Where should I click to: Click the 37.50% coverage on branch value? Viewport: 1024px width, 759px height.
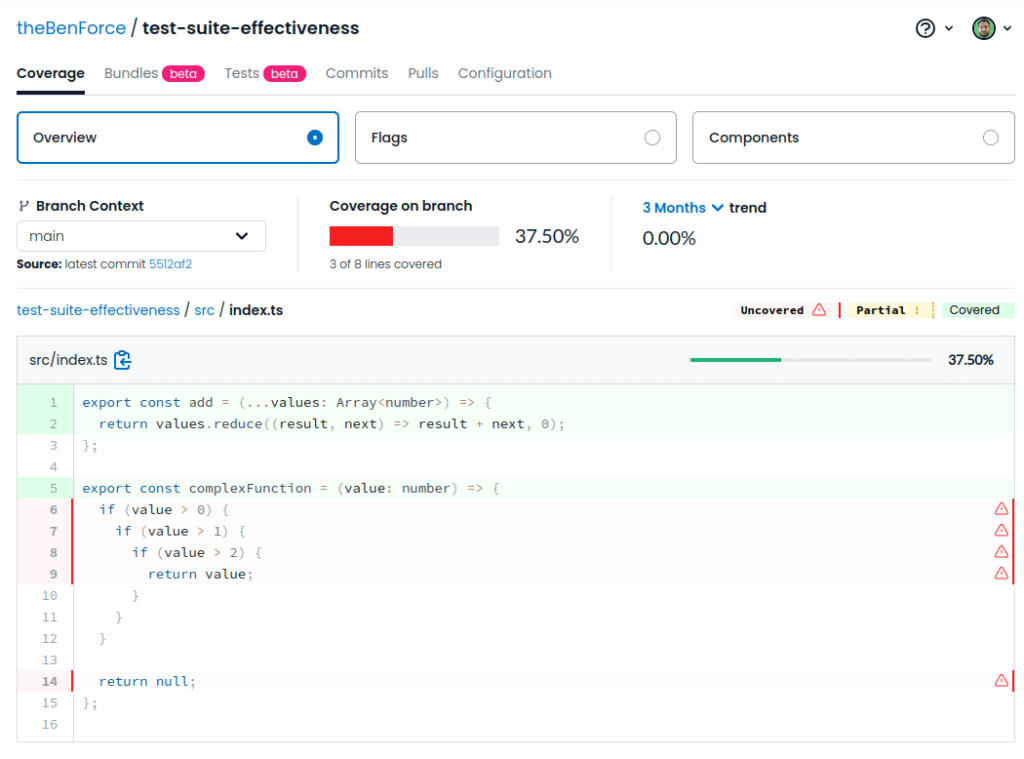[547, 236]
